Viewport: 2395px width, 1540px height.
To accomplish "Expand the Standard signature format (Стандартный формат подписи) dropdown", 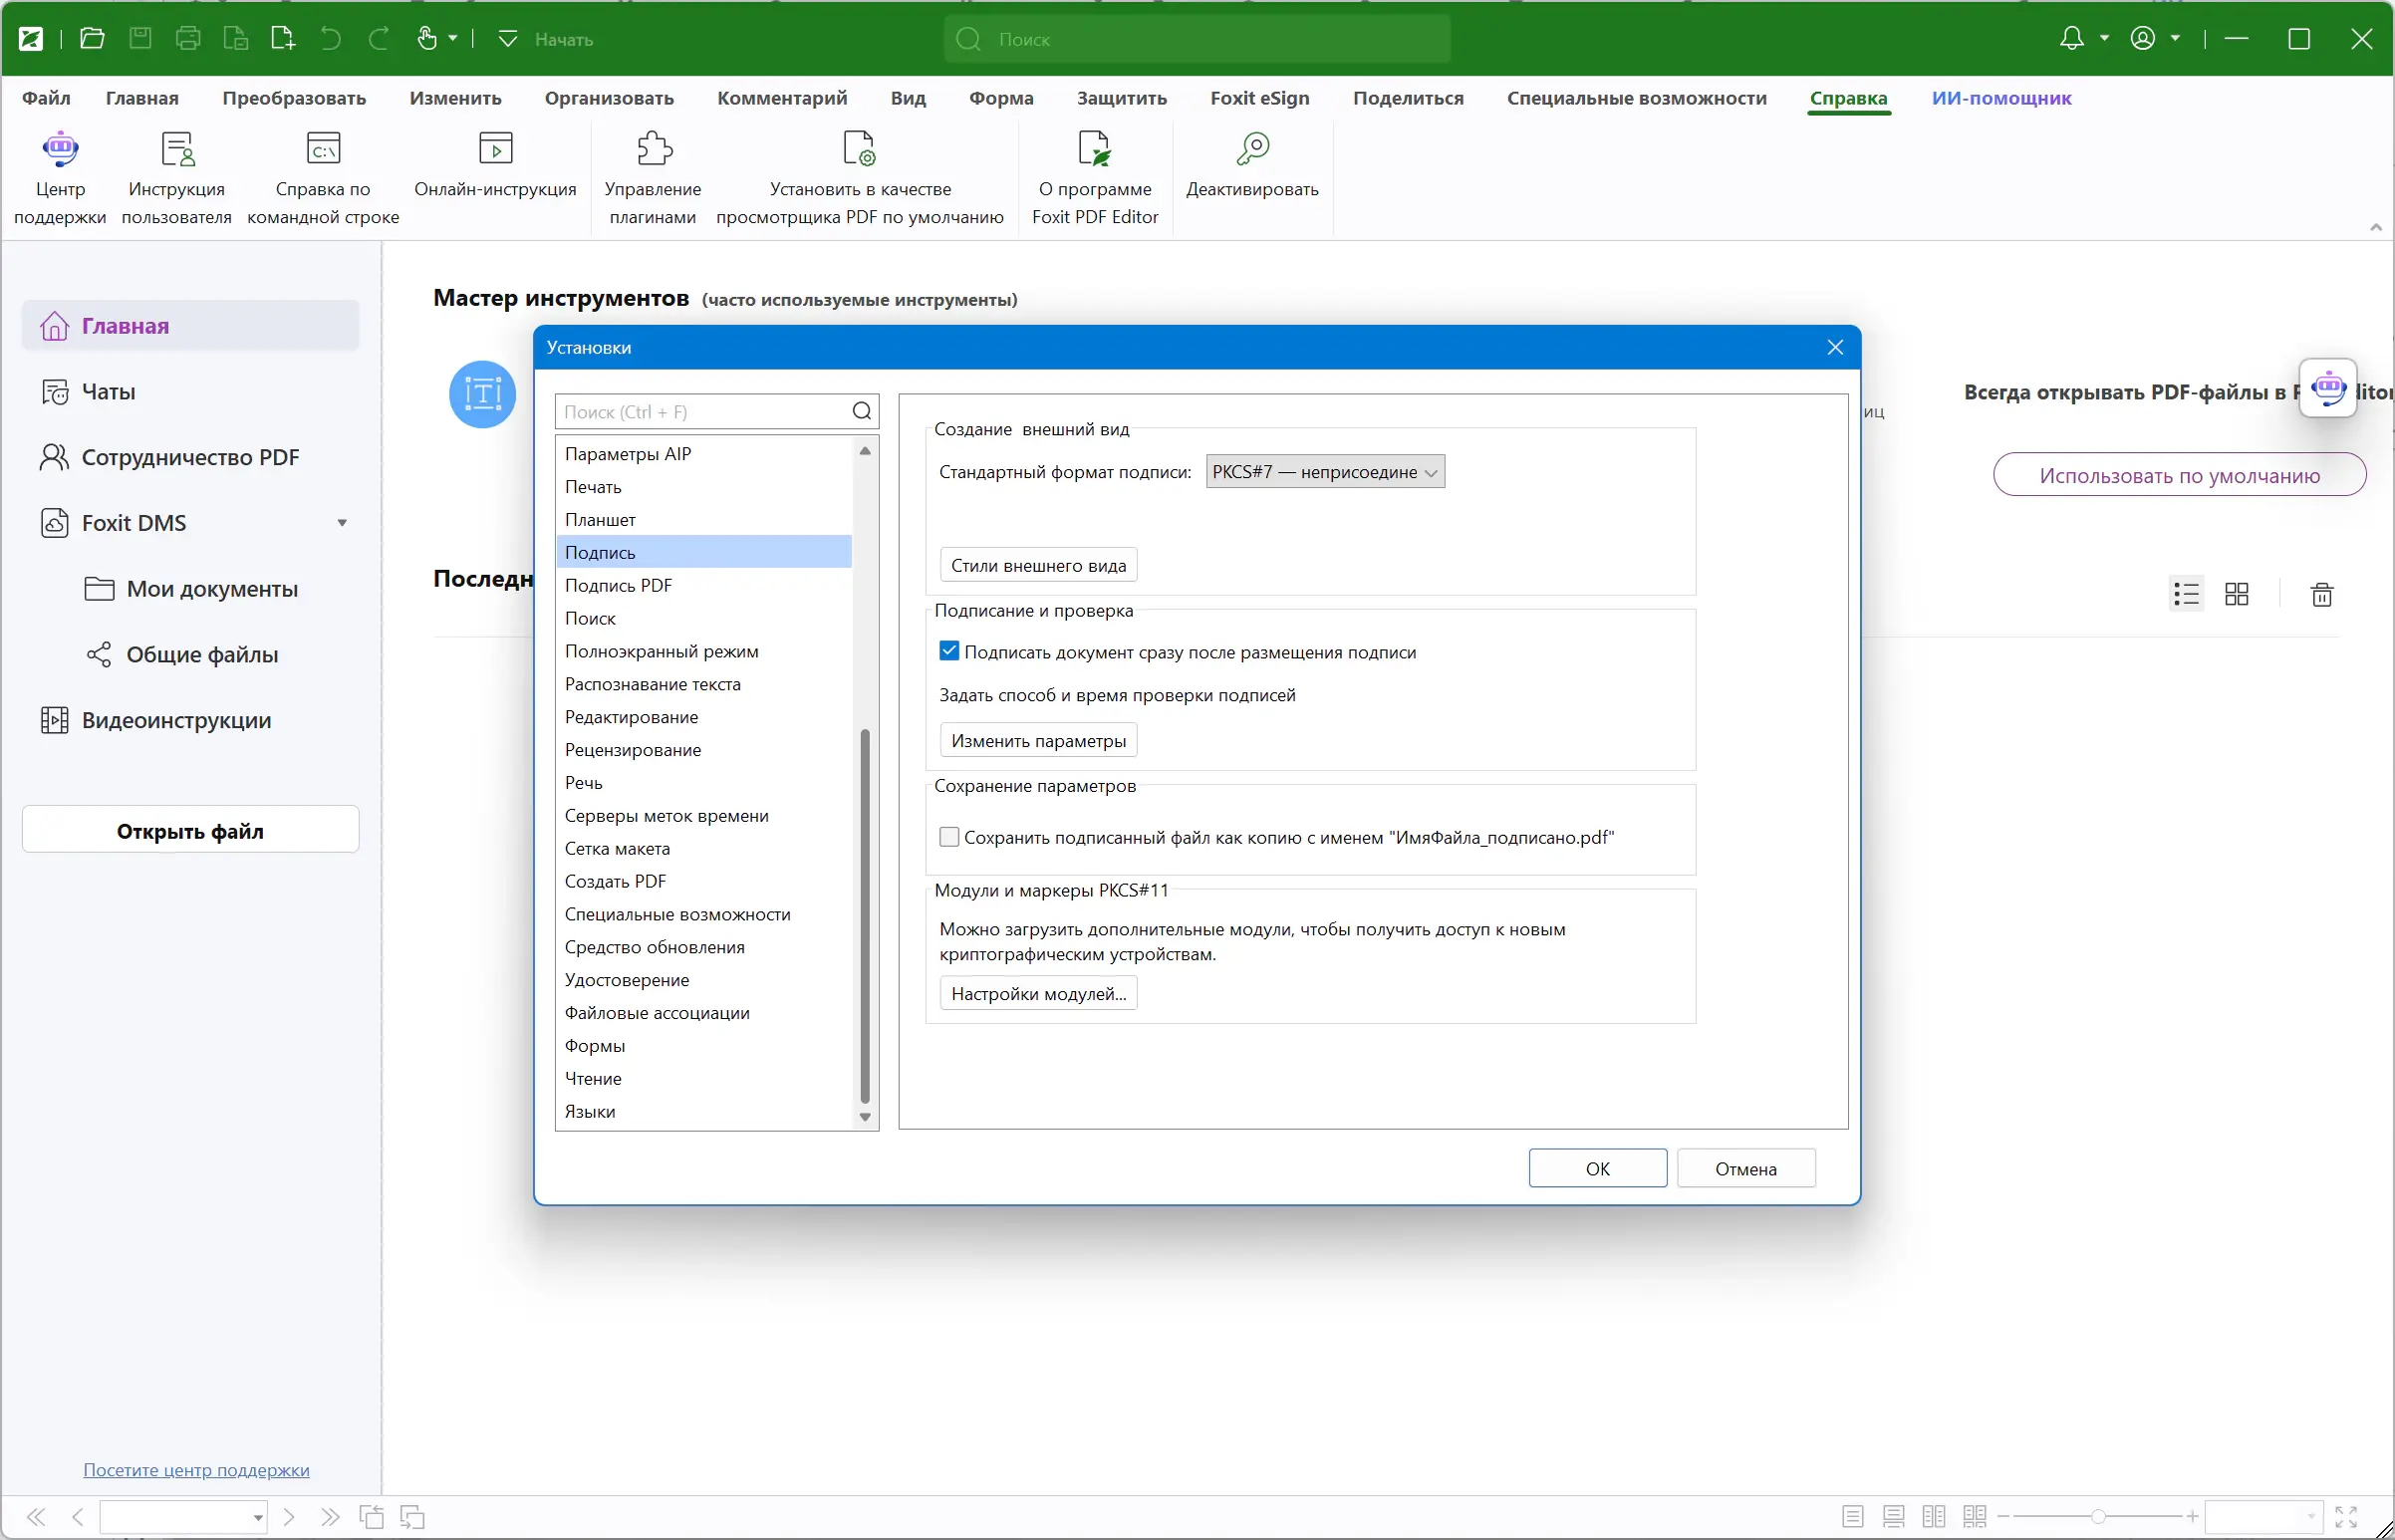I will coord(1325,472).
